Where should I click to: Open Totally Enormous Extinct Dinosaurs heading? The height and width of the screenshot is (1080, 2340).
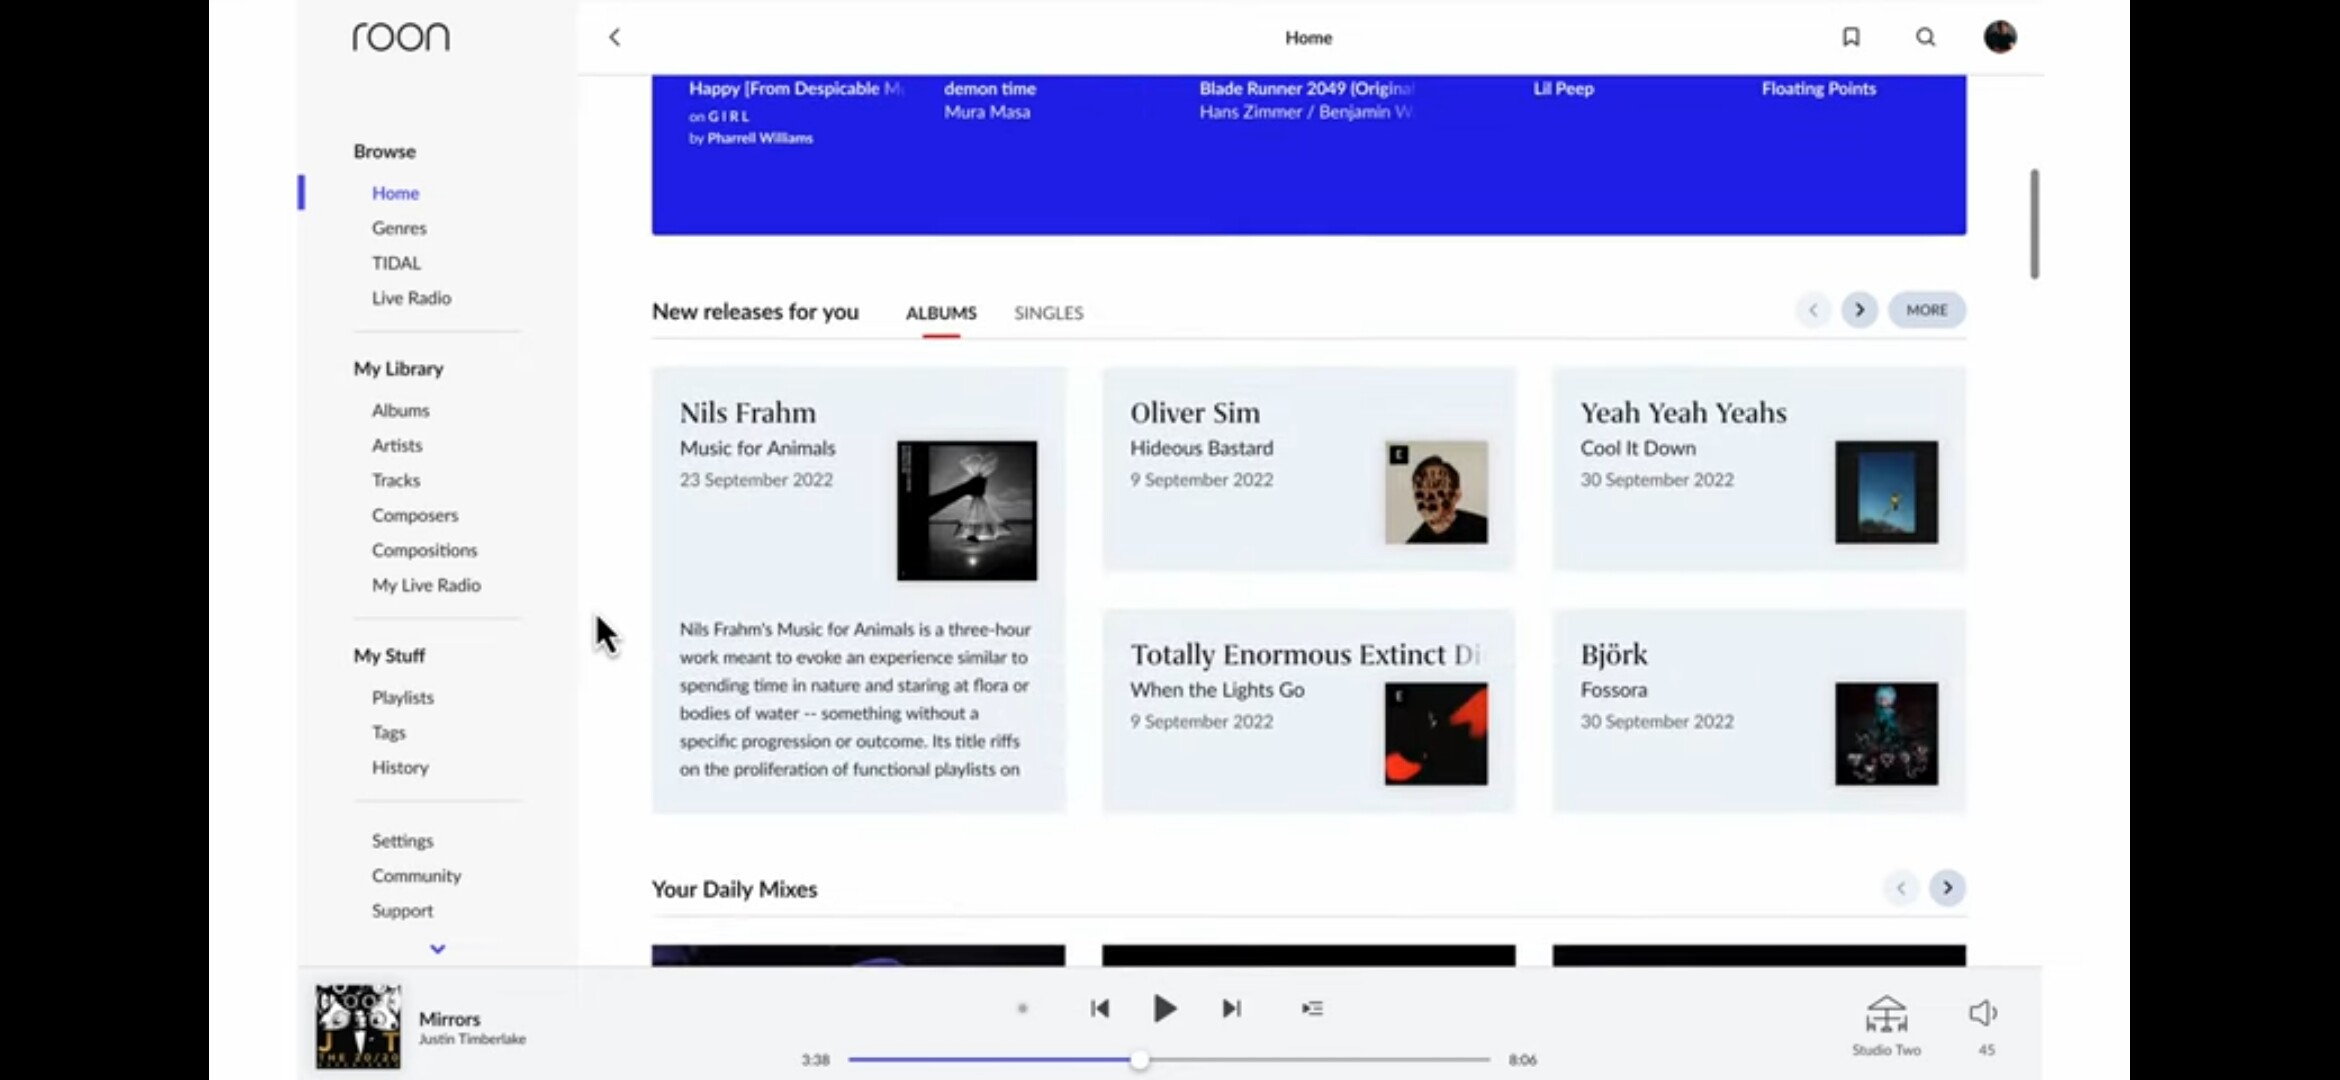click(1305, 654)
